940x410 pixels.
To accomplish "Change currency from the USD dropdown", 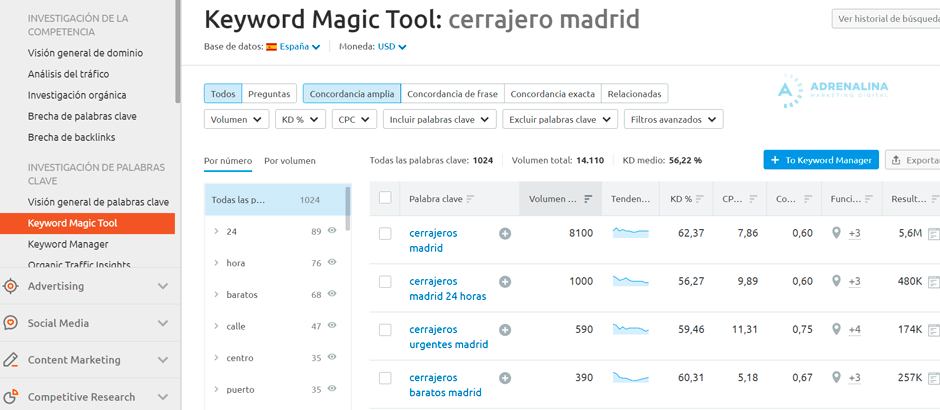I will [x=392, y=47].
